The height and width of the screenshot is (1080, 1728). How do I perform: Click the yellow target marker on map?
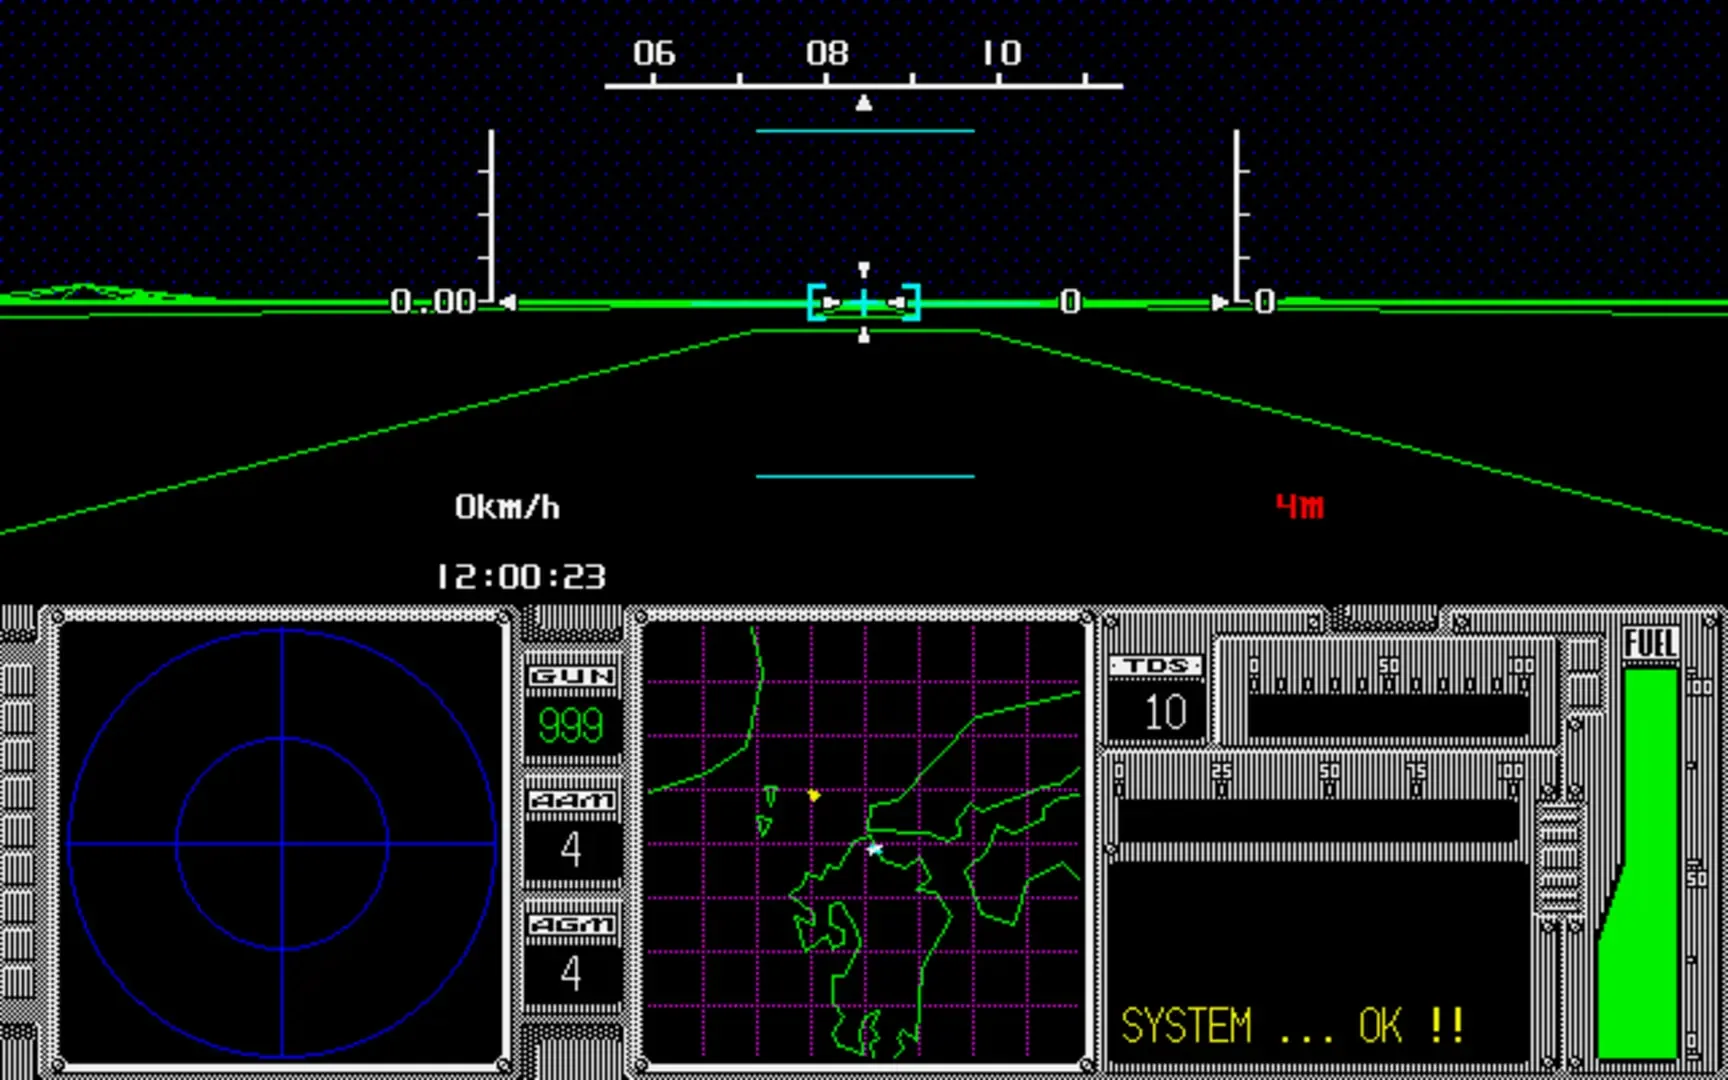tap(814, 795)
